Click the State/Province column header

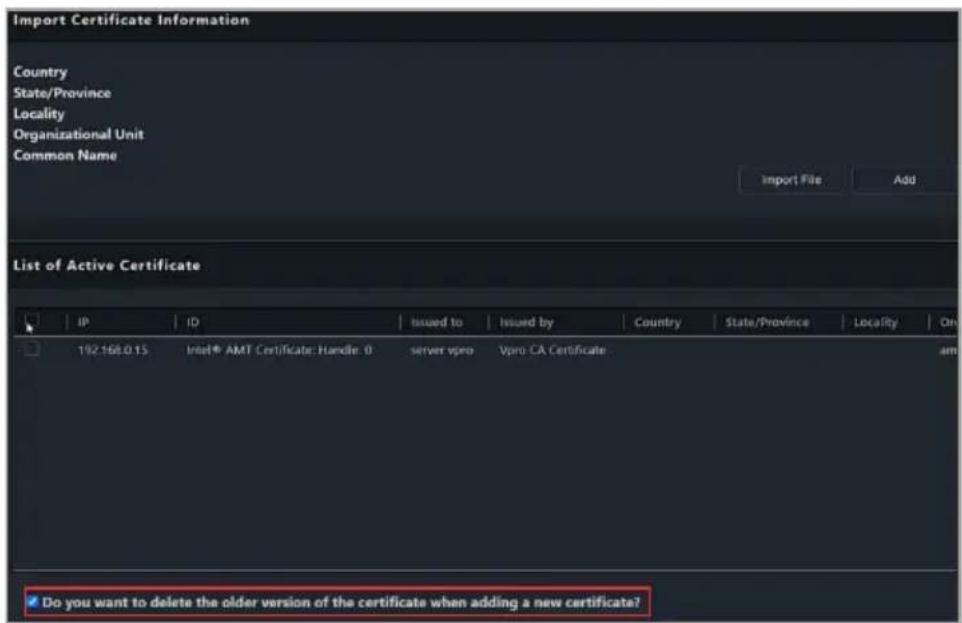(767, 322)
